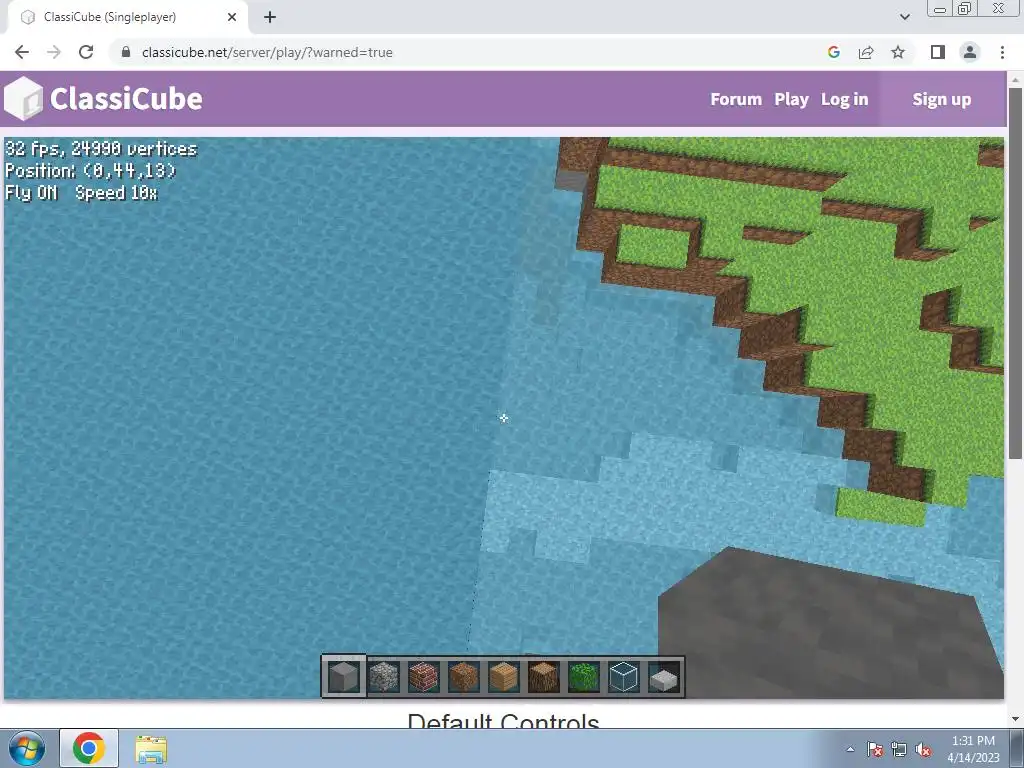Image resolution: width=1024 pixels, height=768 pixels.
Task: Open Chrome three-dot menu
Action: tap(1002, 52)
